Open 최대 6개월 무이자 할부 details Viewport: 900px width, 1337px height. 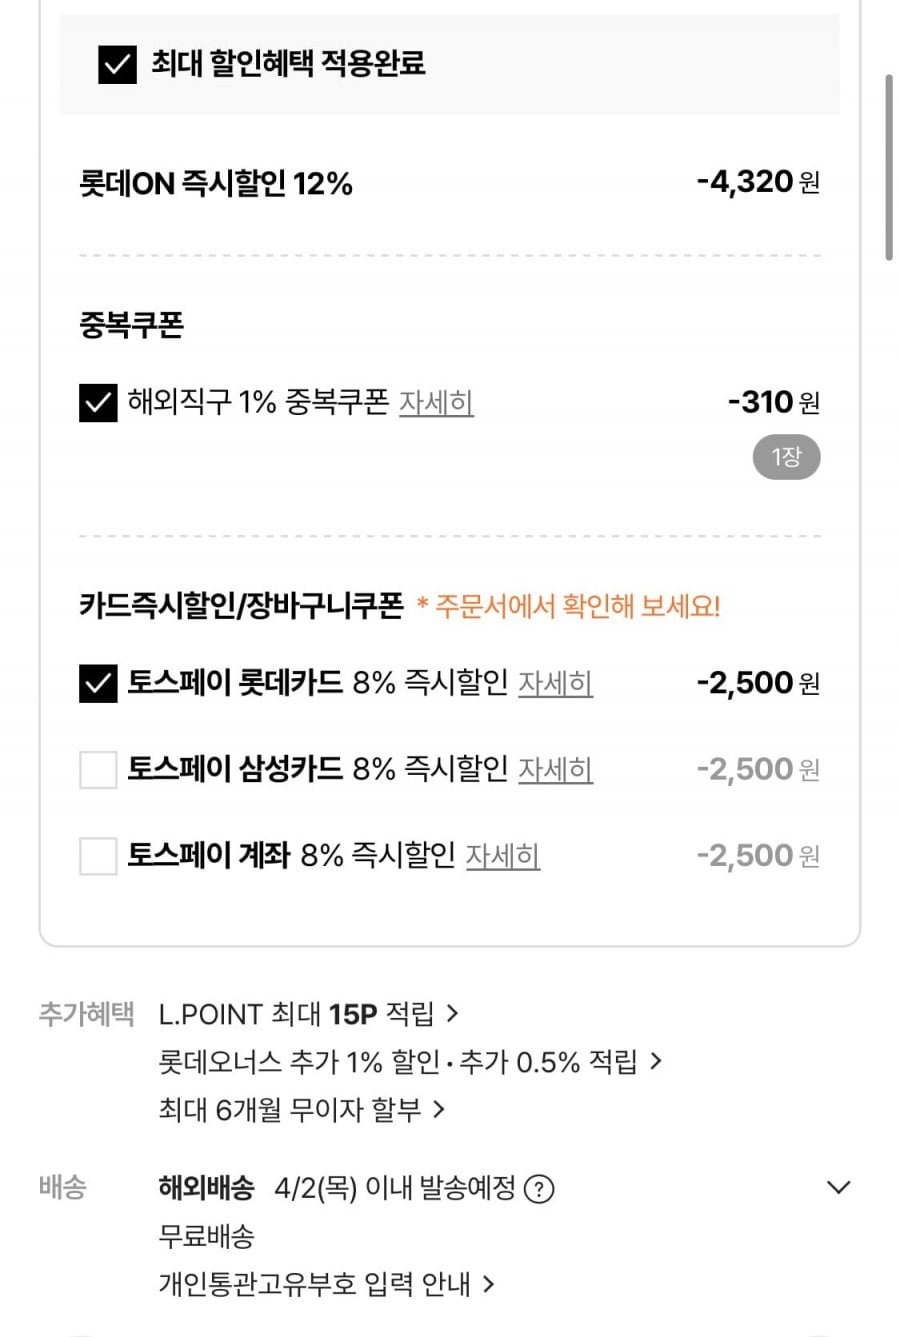[x=301, y=1109]
